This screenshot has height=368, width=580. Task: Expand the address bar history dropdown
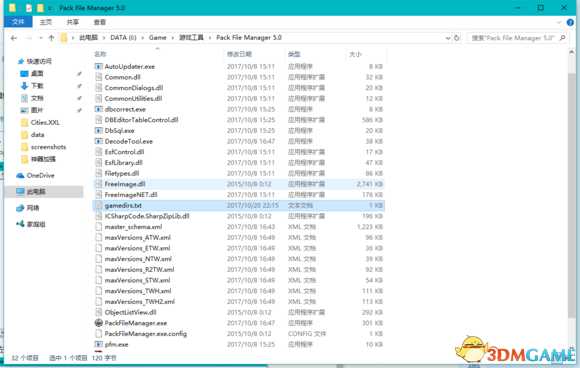[x=448, y=38]
